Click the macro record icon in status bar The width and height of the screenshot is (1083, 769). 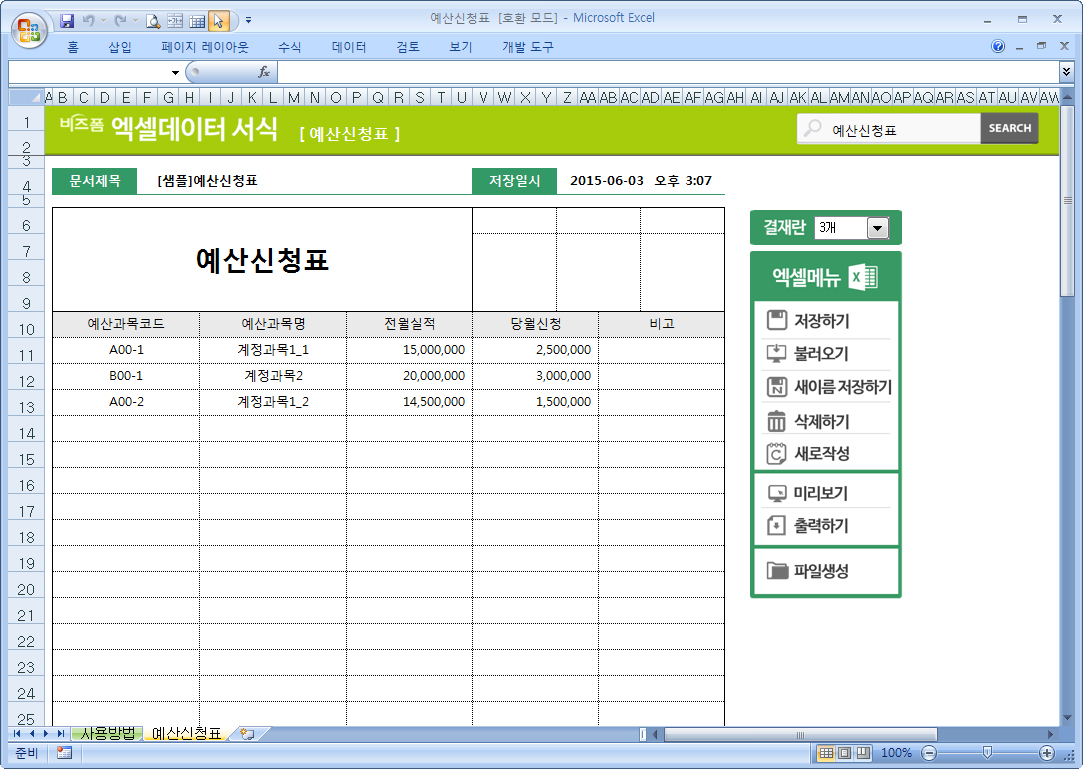(x=65, y=753)
